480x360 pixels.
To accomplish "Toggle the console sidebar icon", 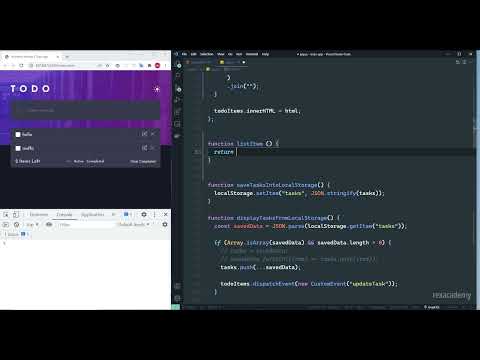I will click(6, 225).
